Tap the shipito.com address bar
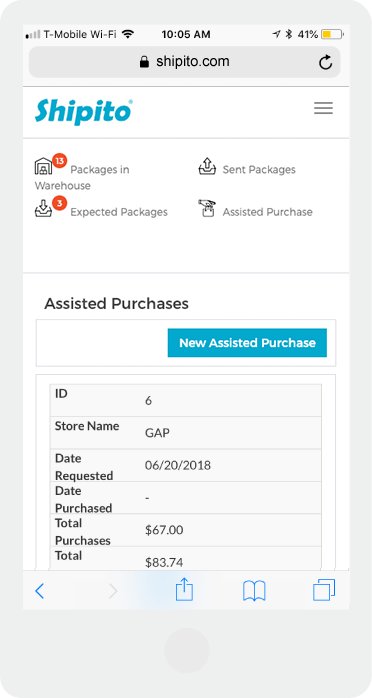 pos(185,62)
